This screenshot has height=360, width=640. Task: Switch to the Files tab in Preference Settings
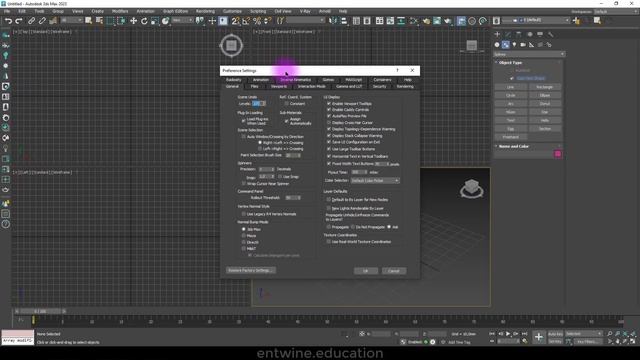click(255, 87)
